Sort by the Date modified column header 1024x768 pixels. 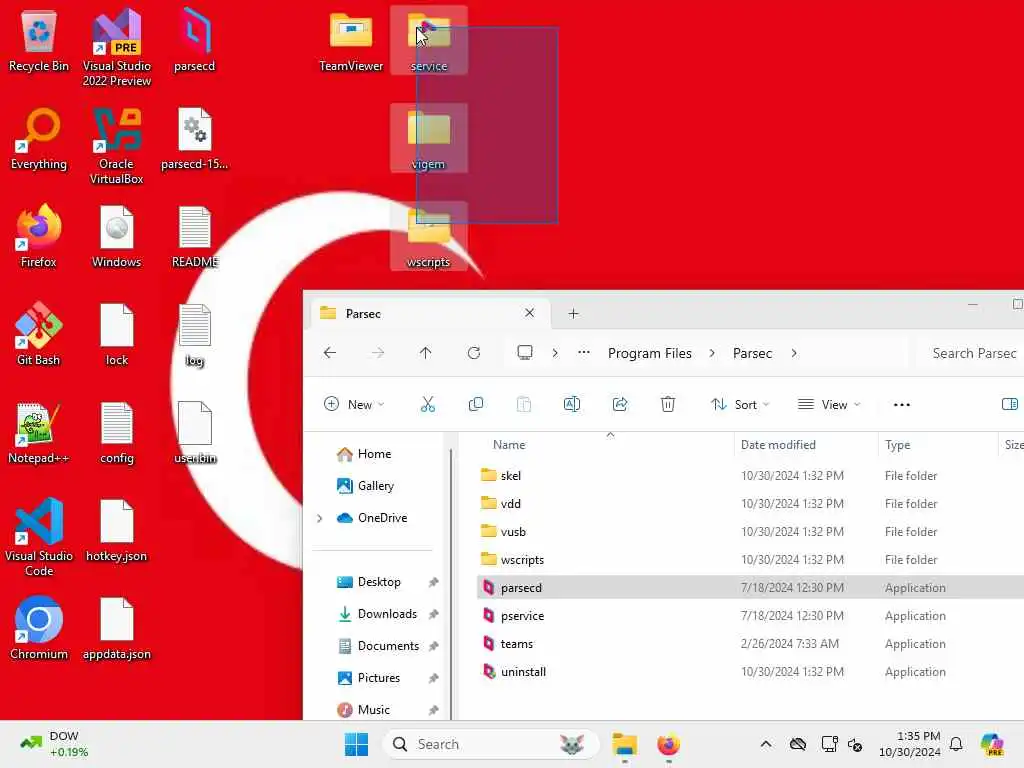pyautogui.click(x=806, y=445)
